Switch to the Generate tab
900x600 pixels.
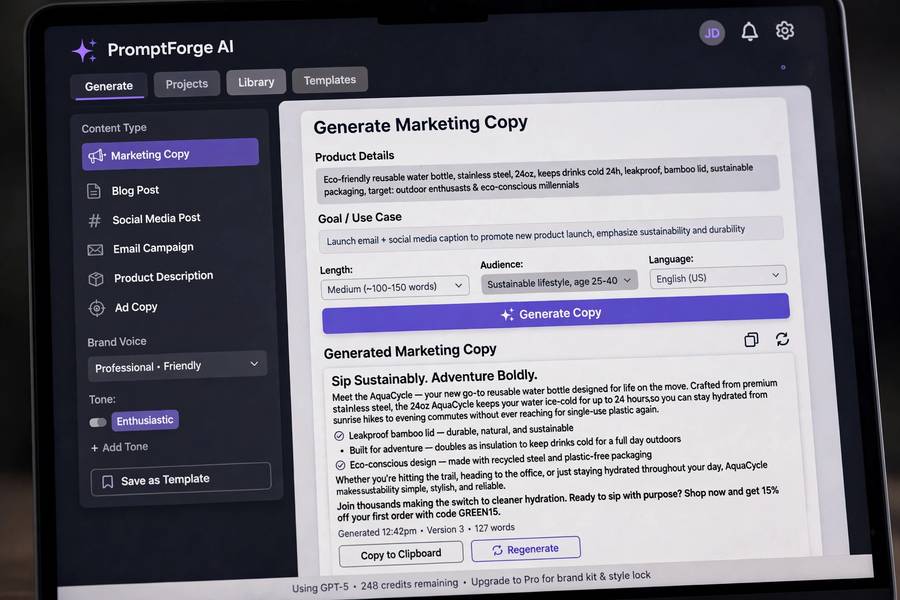pyautogui.click(x=109, y=86)
